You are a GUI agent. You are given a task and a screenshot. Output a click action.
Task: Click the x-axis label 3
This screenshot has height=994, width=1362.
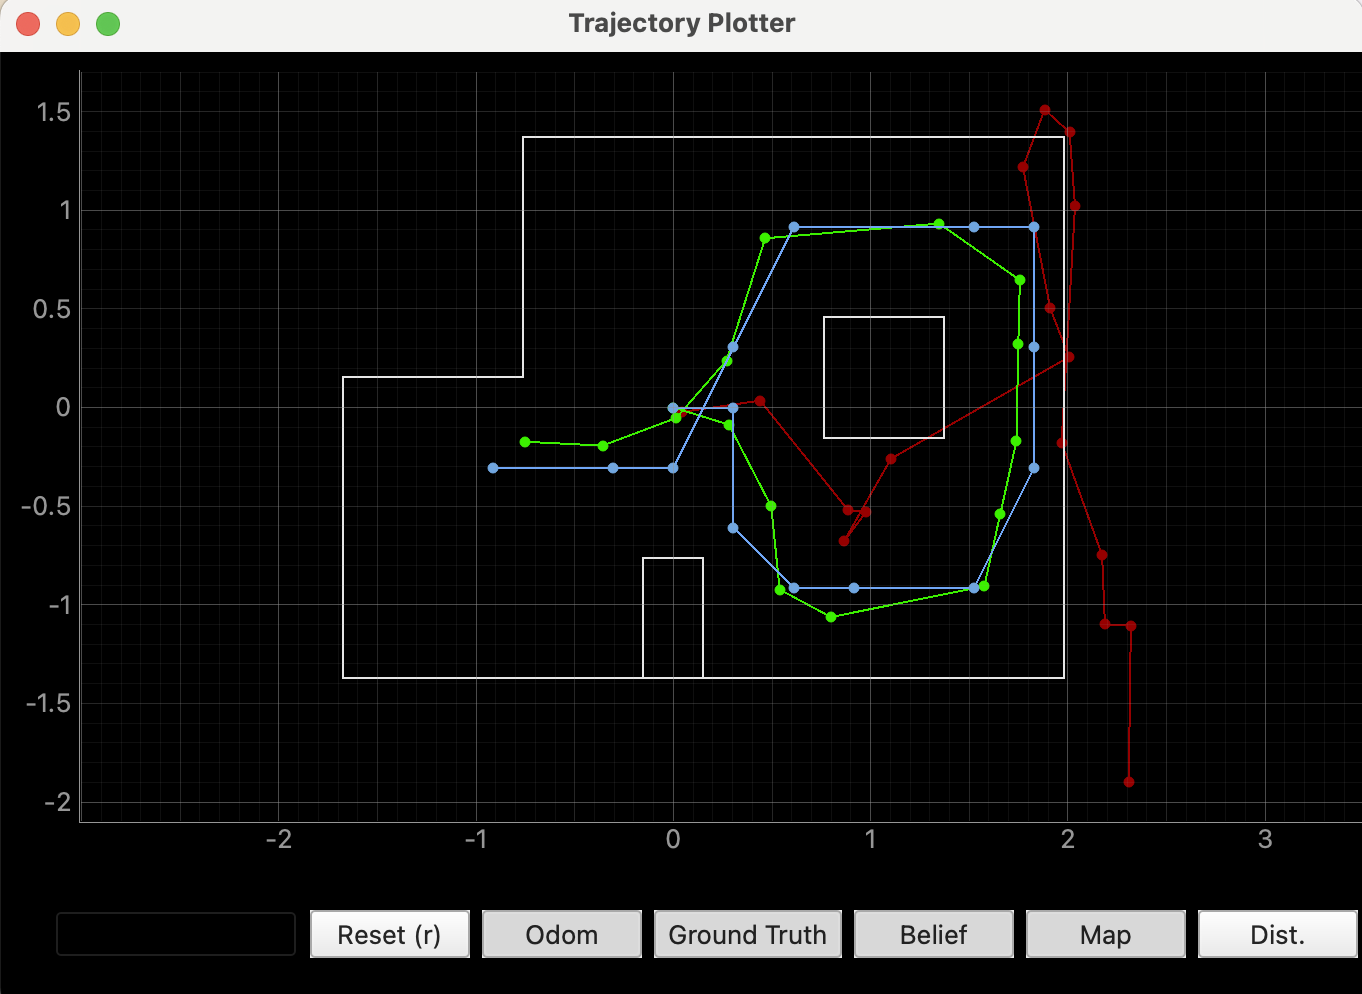click(x=1265, y=839)
